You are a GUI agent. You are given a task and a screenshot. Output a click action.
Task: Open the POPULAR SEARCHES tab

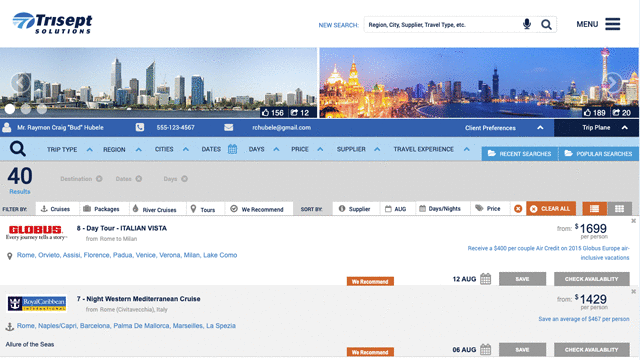[599, 153]
